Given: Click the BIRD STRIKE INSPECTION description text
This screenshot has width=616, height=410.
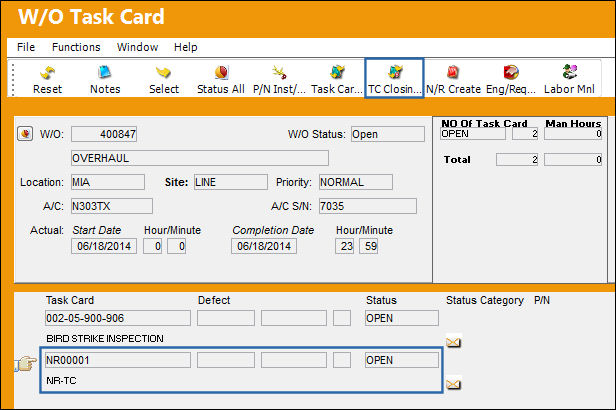Looking at the screenshot, I should [105, 339].
